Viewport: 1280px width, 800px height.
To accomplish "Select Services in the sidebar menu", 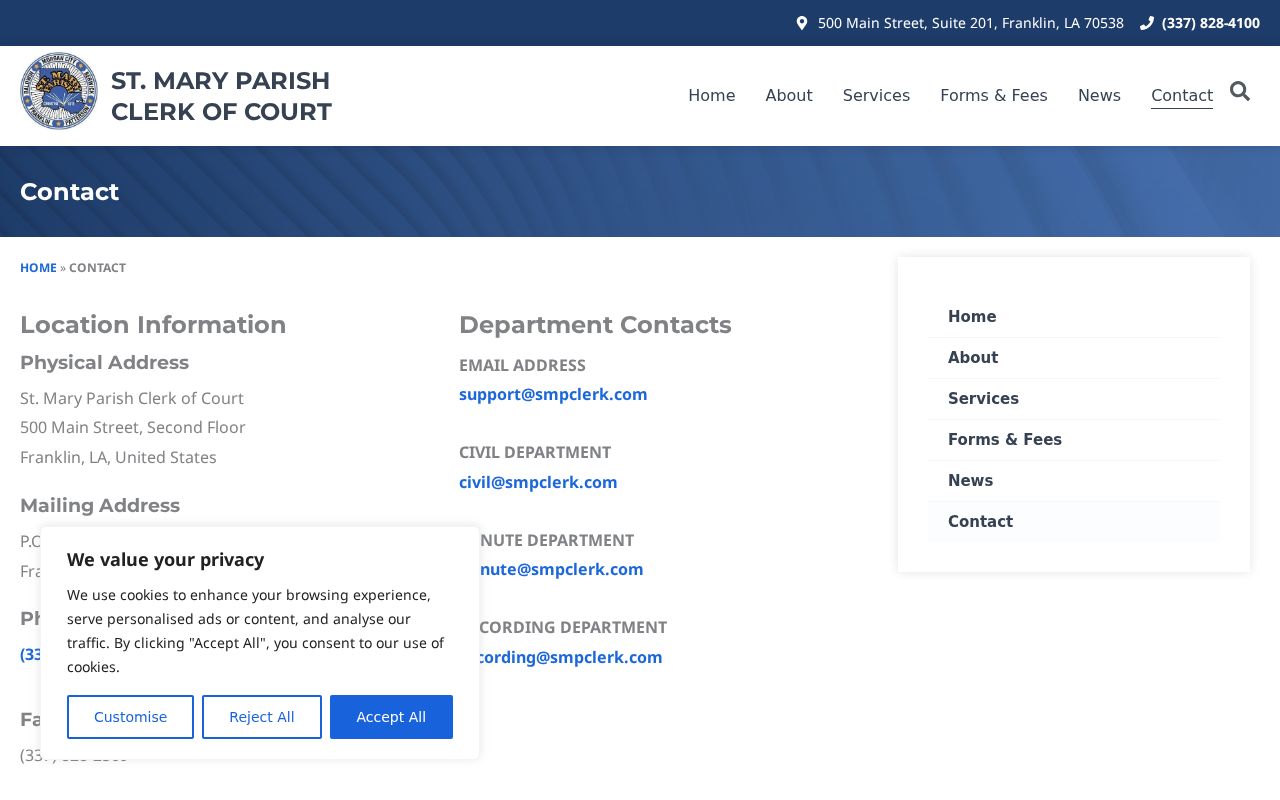I will click(x=1074, y=399).
